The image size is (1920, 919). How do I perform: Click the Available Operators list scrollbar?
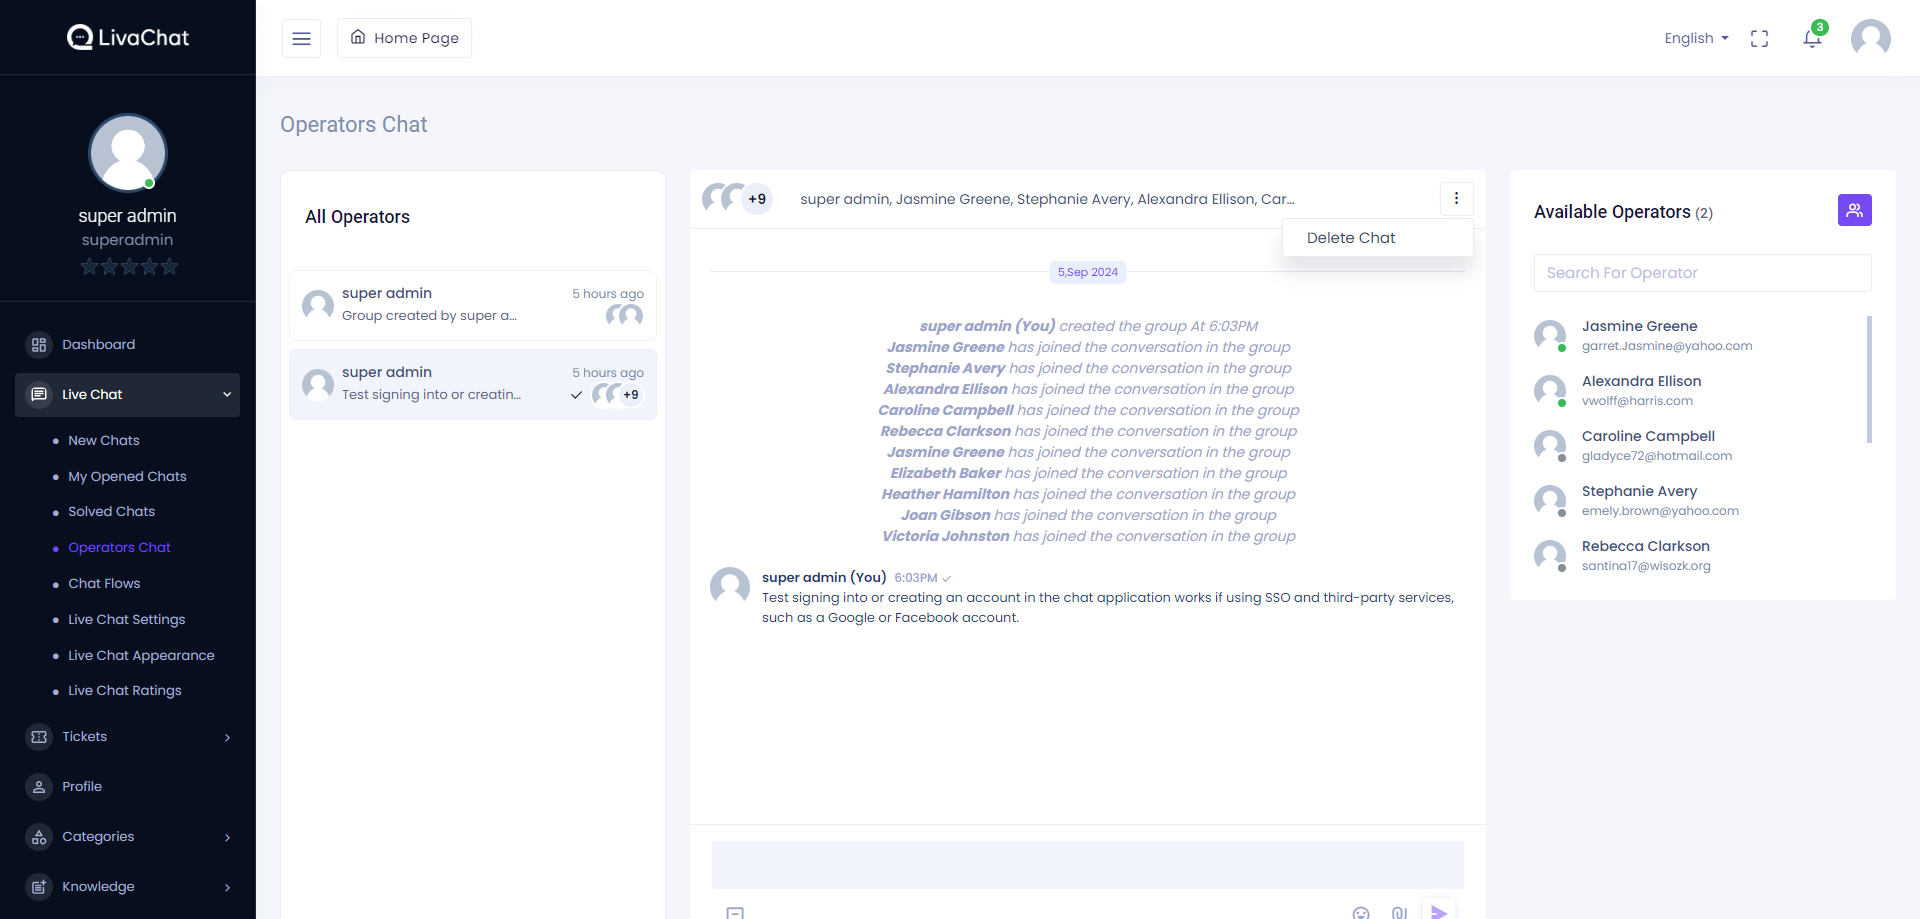pos(1868,380)
